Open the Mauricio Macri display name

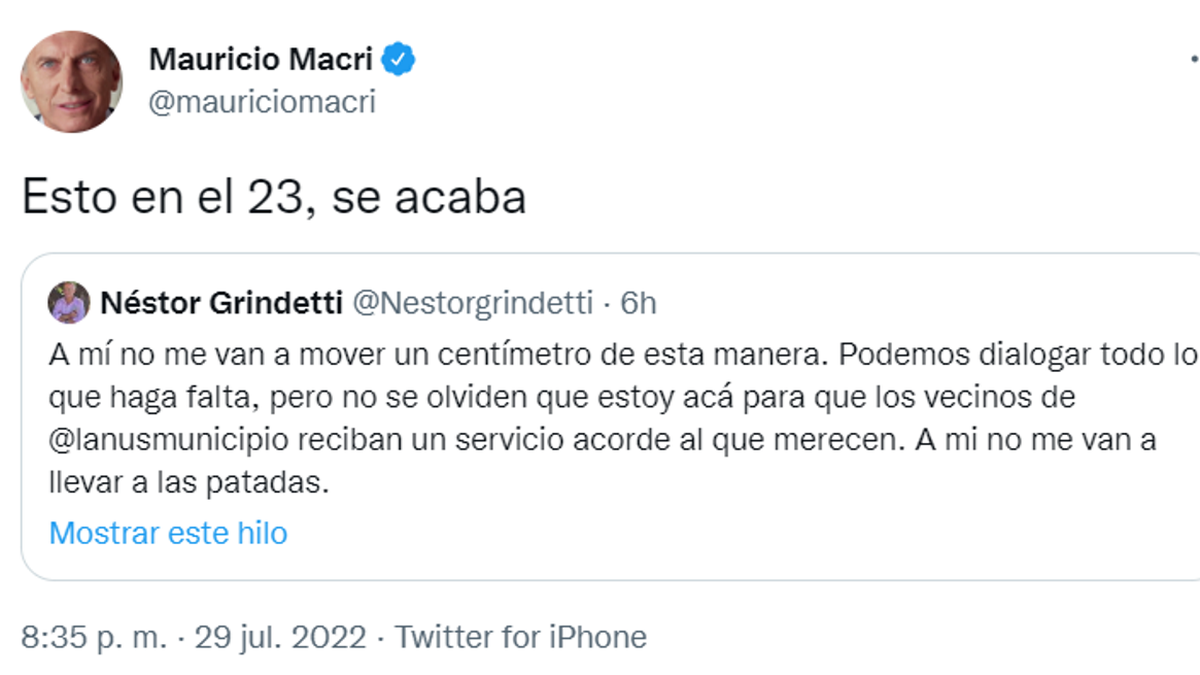tap(260, 60)
